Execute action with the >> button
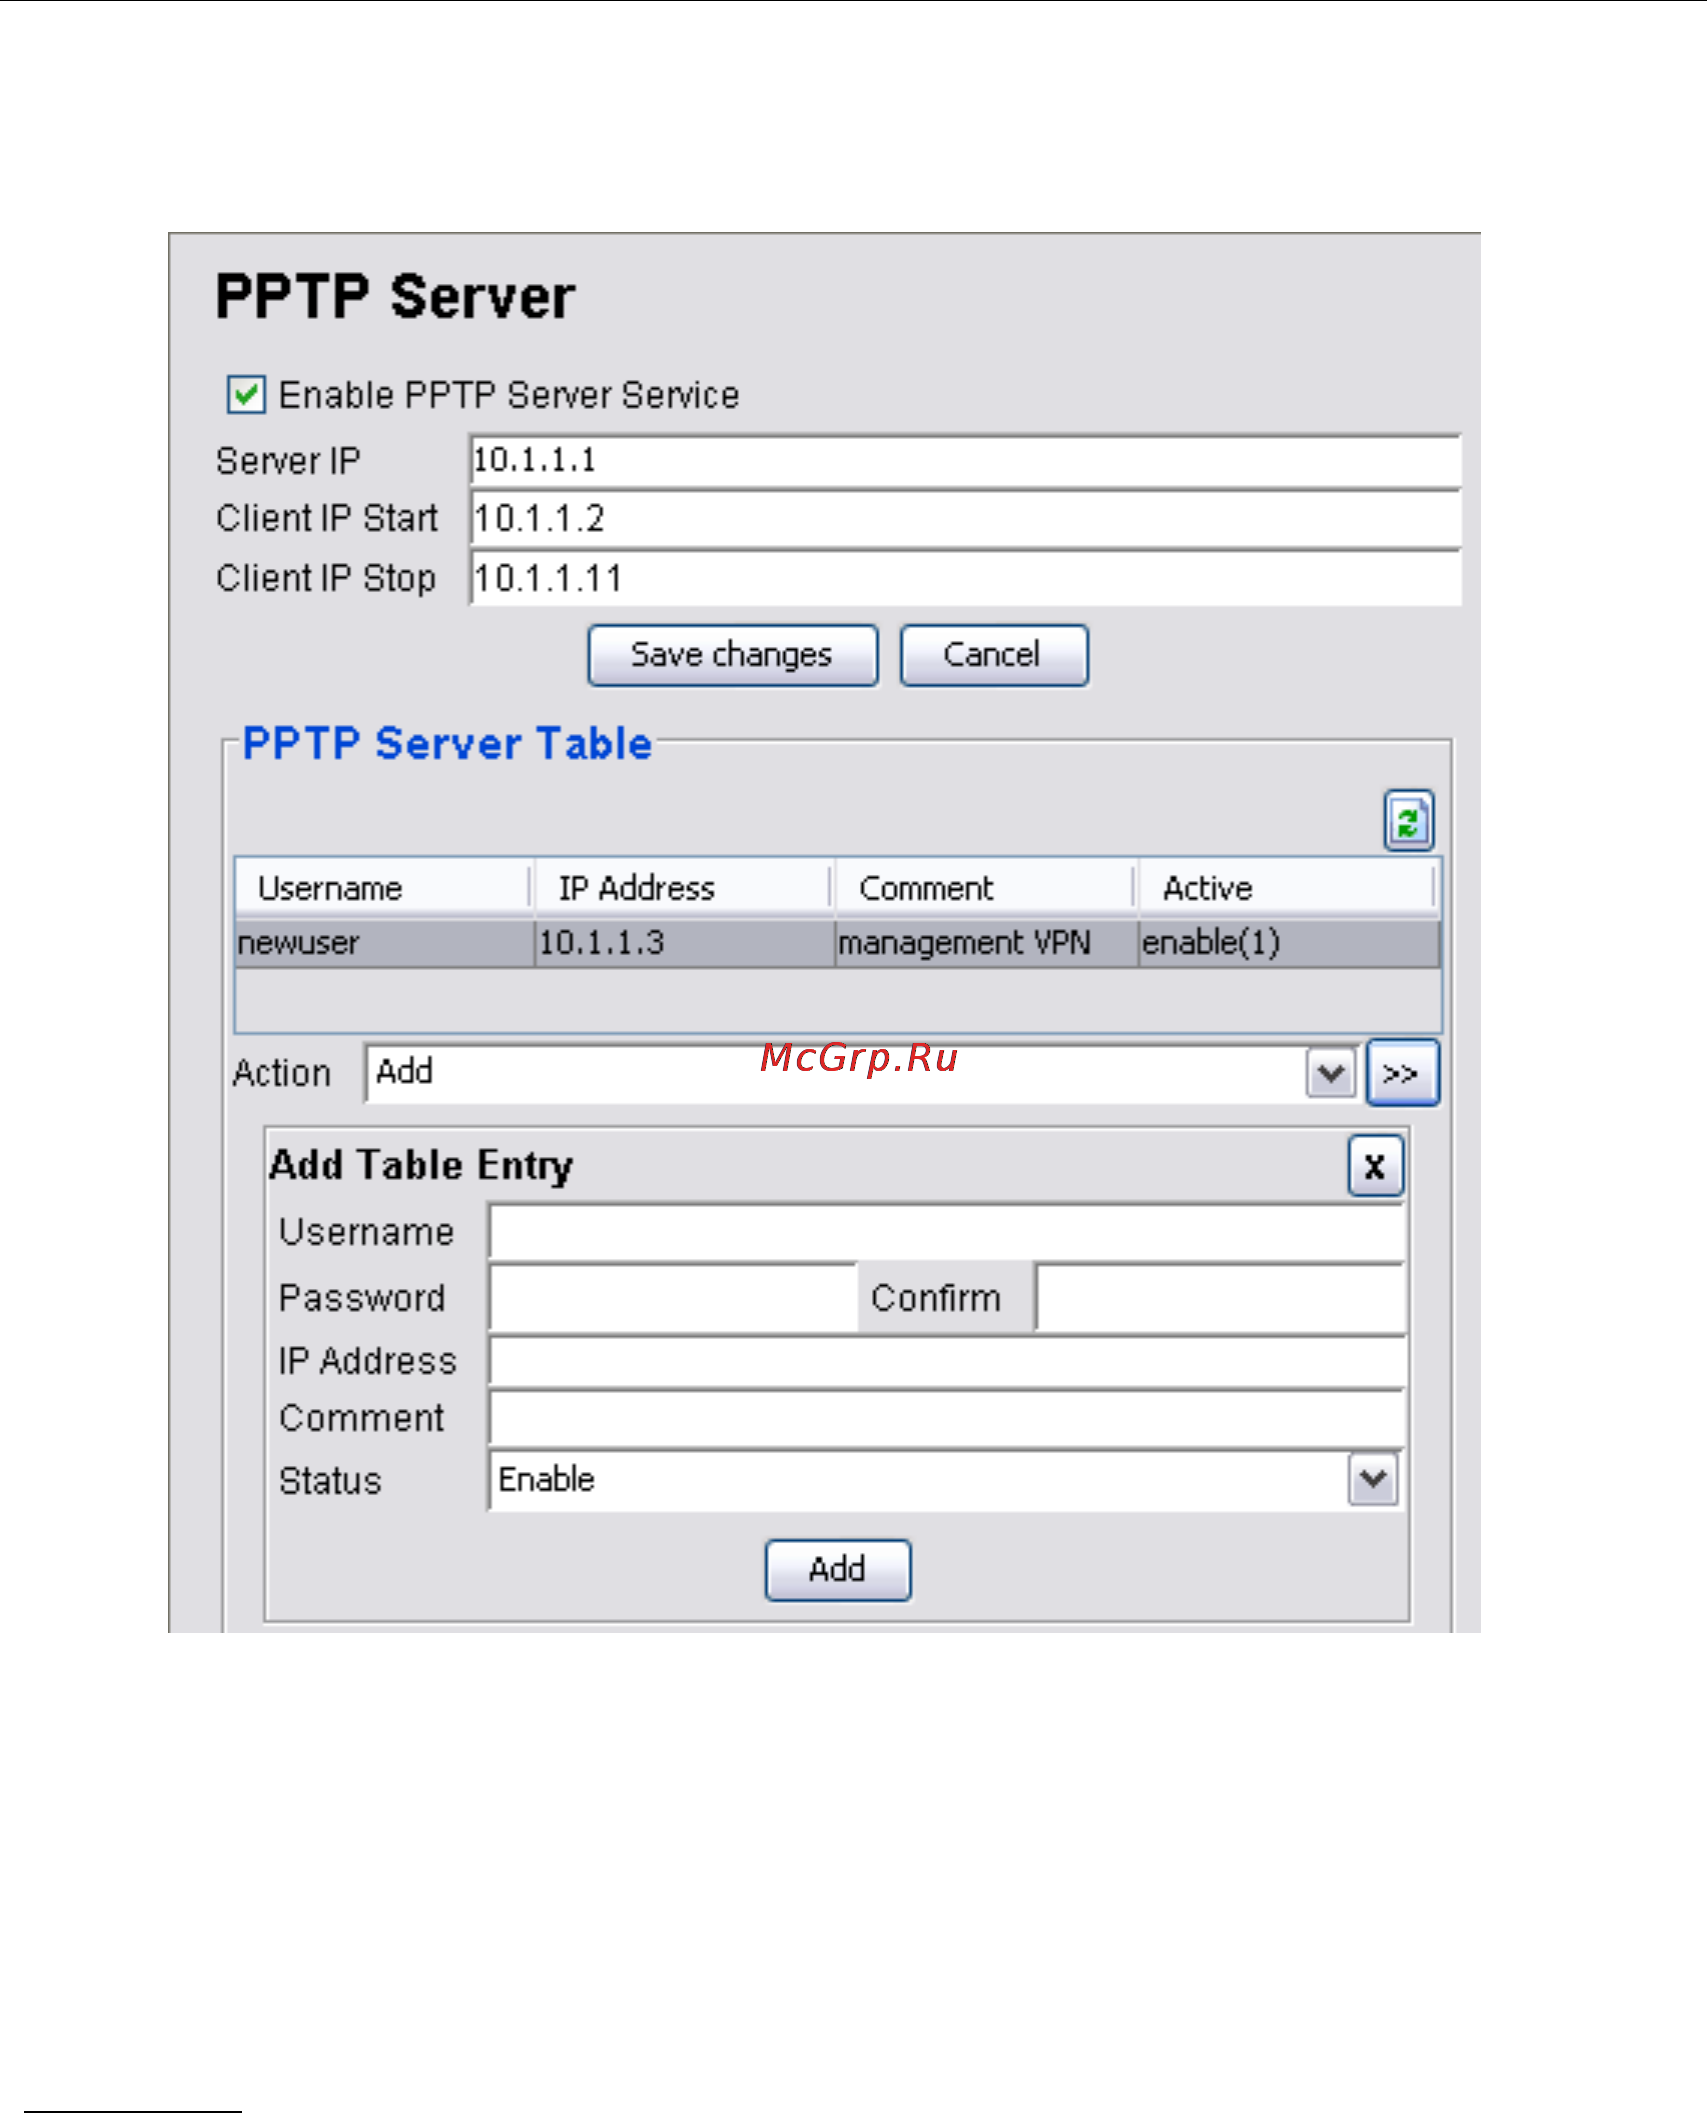Image resolution: width=1707 pixels, height=2113 pixels. (1402, 1073)
